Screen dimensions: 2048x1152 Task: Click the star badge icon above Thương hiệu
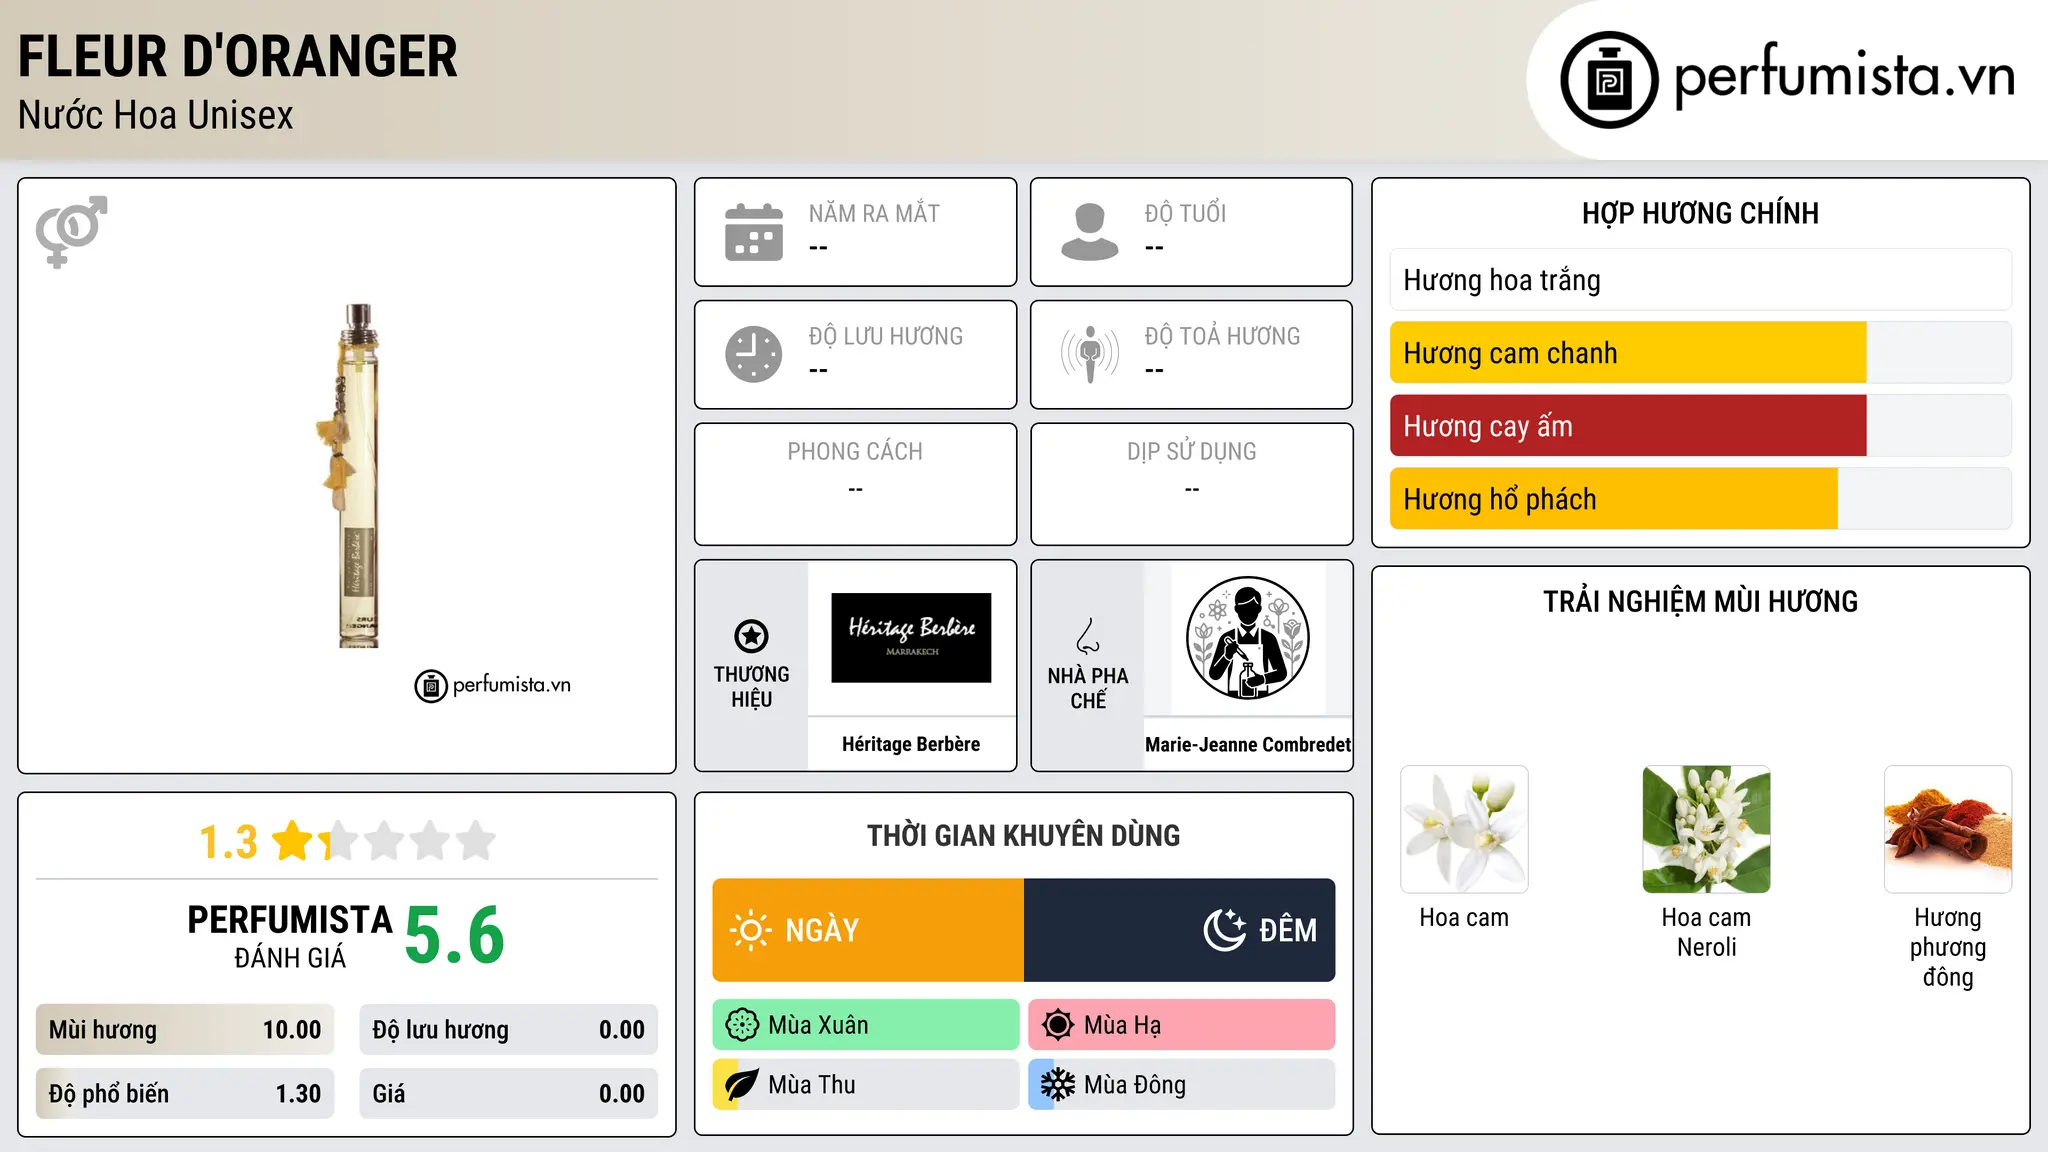click(x=751, y=636)
